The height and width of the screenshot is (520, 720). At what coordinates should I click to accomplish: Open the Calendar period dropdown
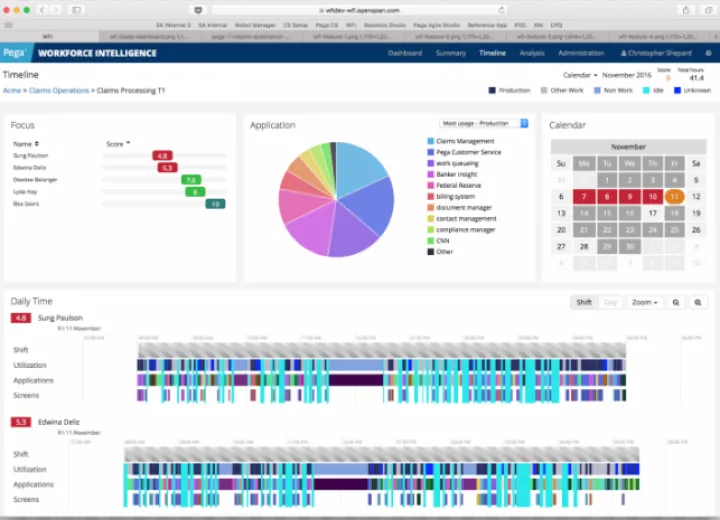(580, 75)
